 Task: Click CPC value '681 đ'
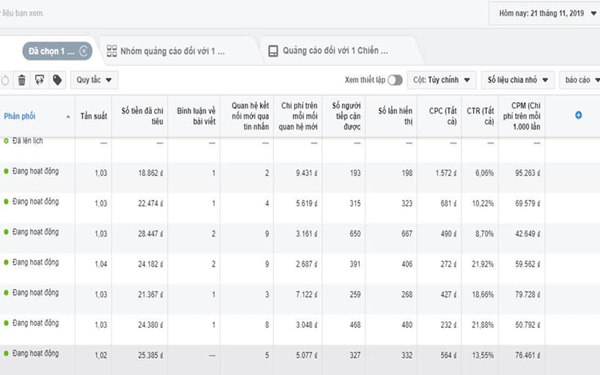[x=448, y=203]
